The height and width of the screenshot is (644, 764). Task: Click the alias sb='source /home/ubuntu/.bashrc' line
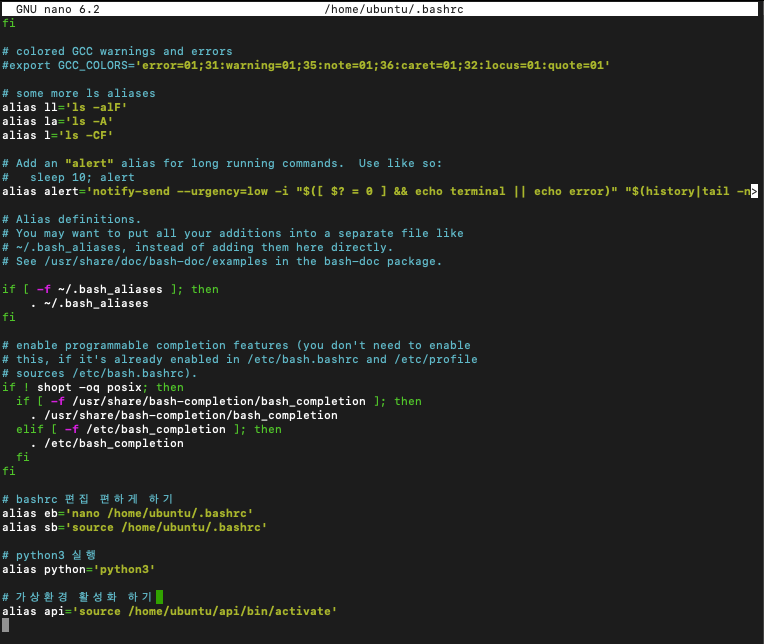(x=134, y=528)
